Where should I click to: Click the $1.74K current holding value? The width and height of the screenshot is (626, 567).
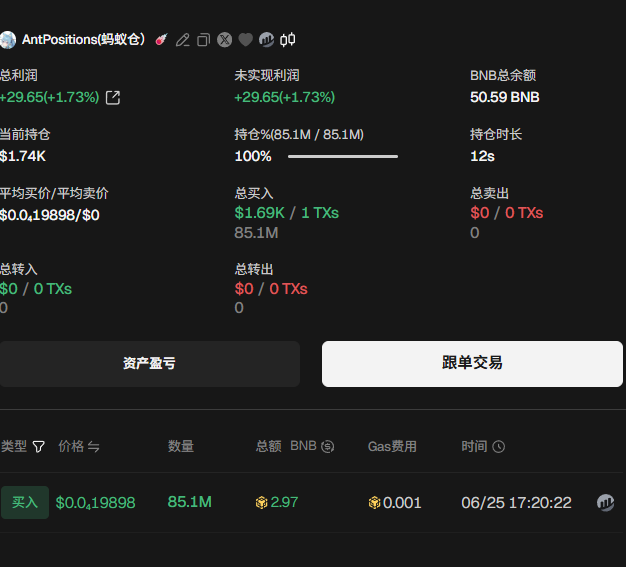(23, 156)
